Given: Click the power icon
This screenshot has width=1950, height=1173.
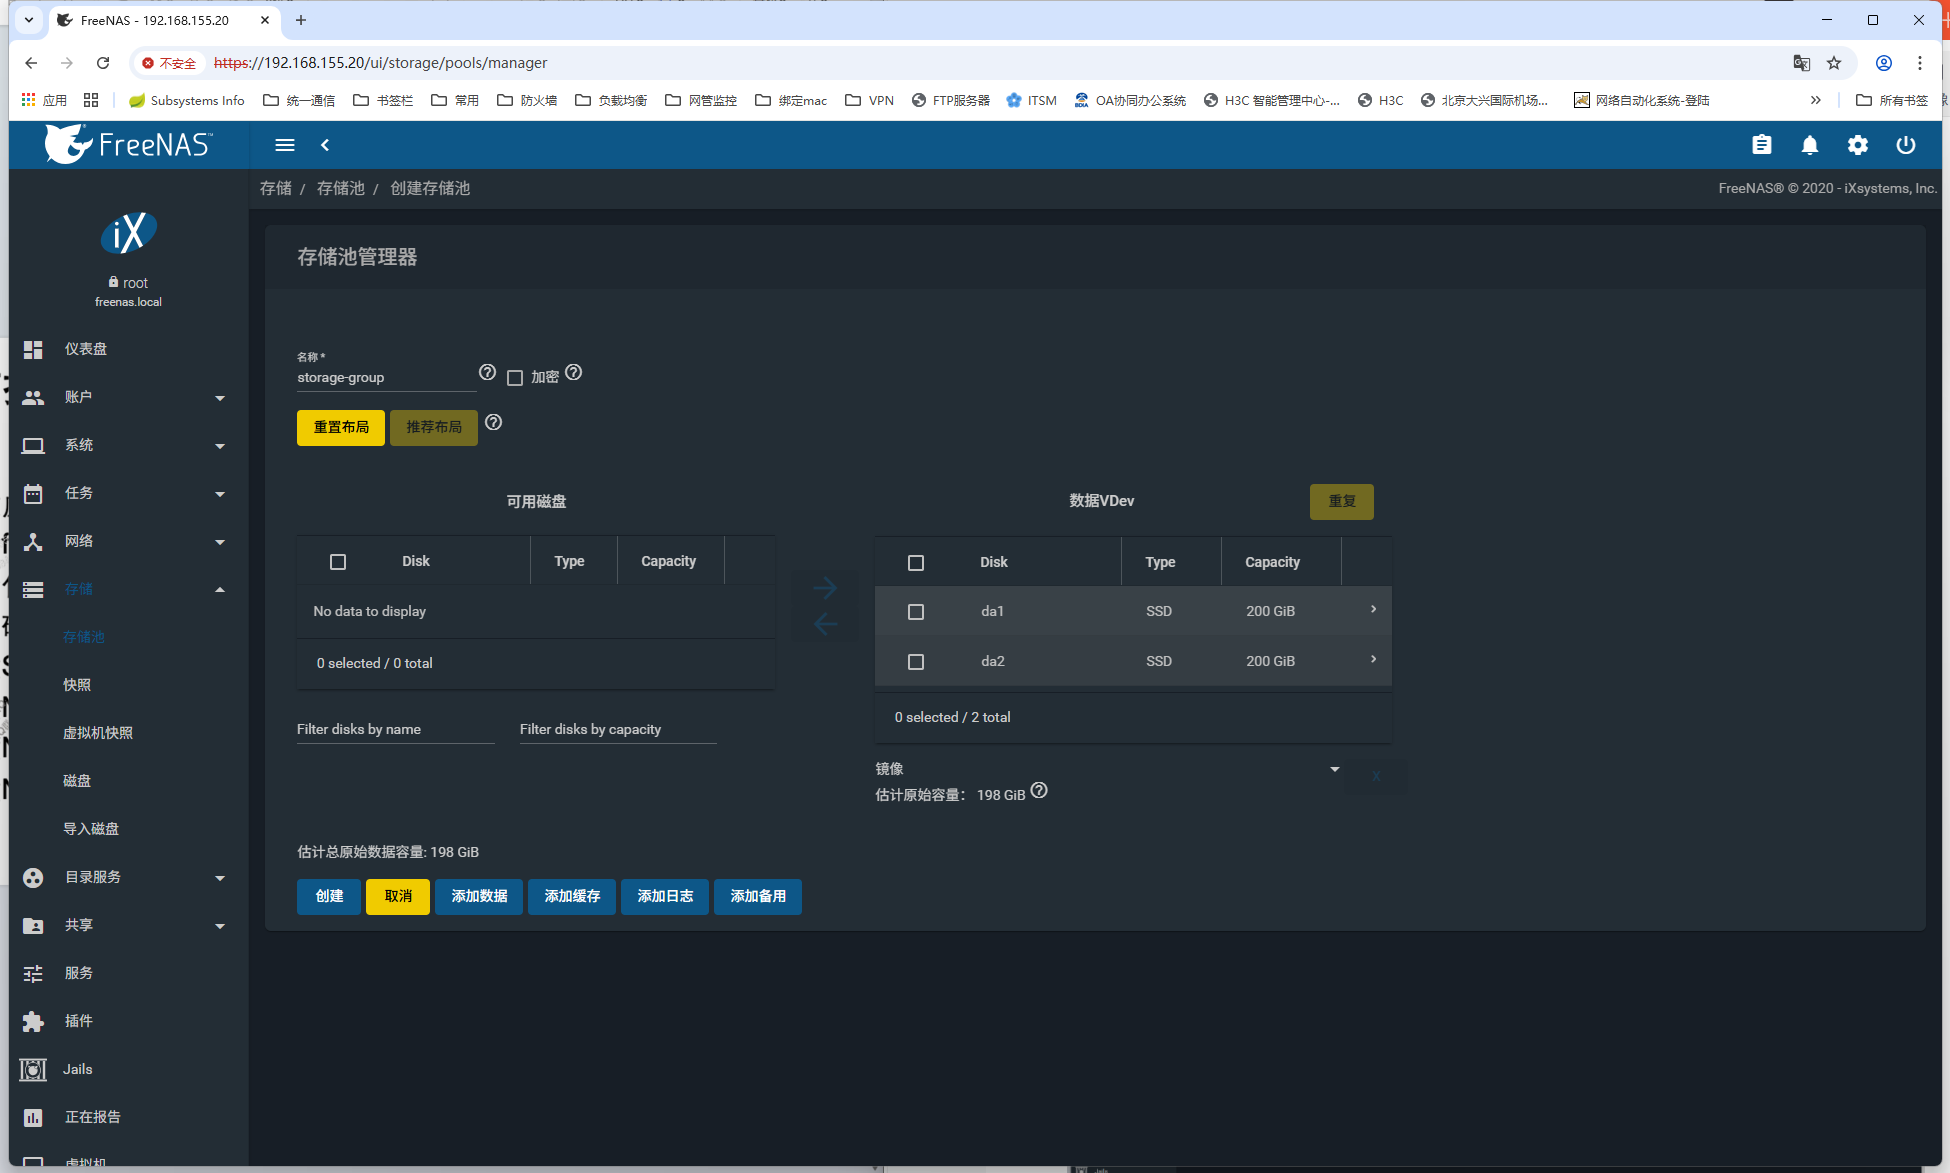Looking at the screenshot, I should (1905, 145).
